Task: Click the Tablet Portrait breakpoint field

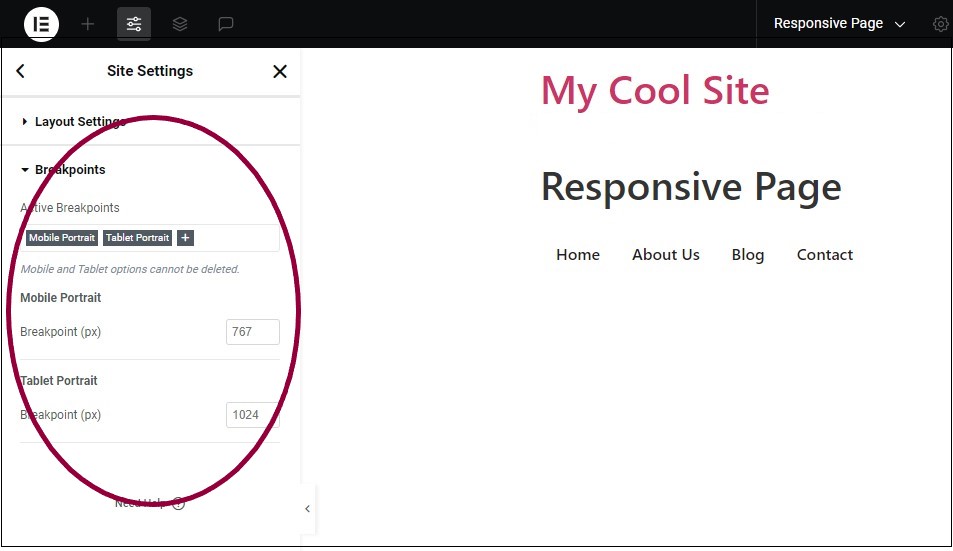Action: tap(252, 415)
